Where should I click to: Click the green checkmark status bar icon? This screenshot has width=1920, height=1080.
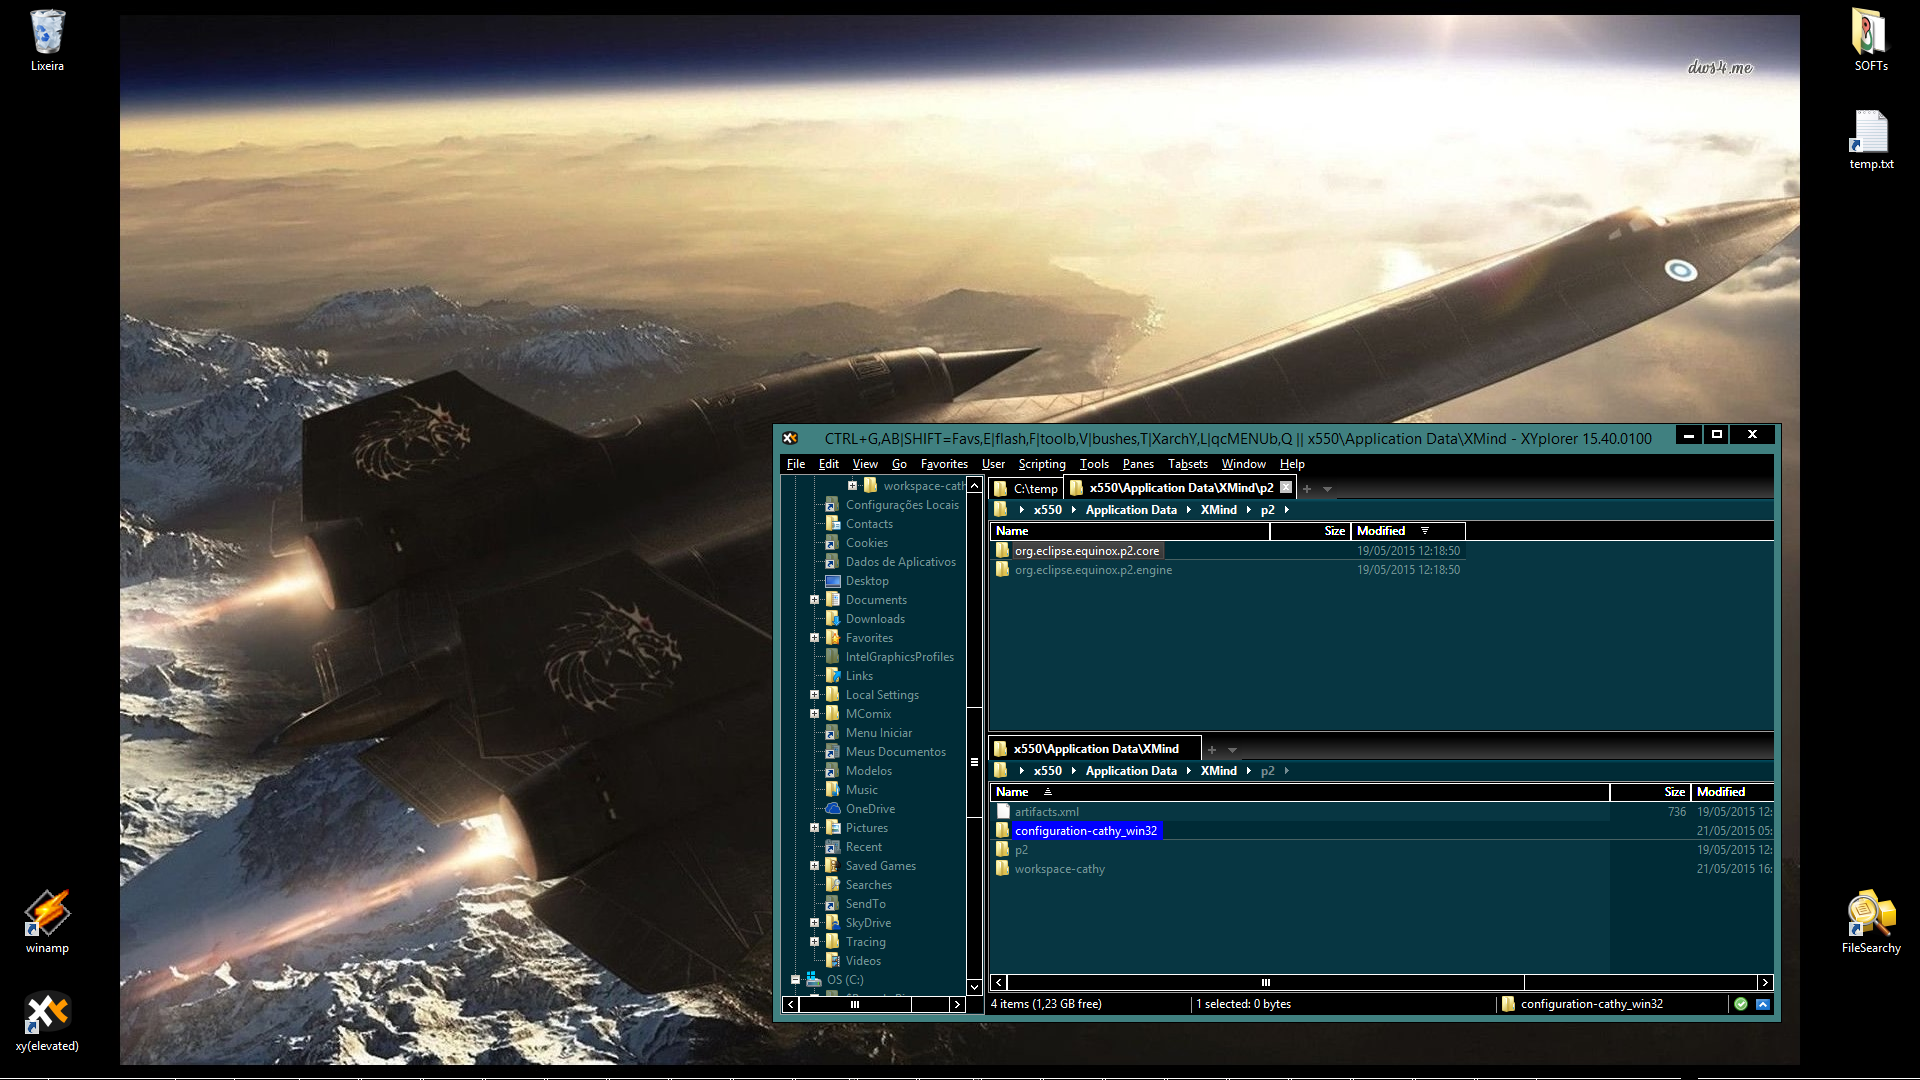1741,1004
